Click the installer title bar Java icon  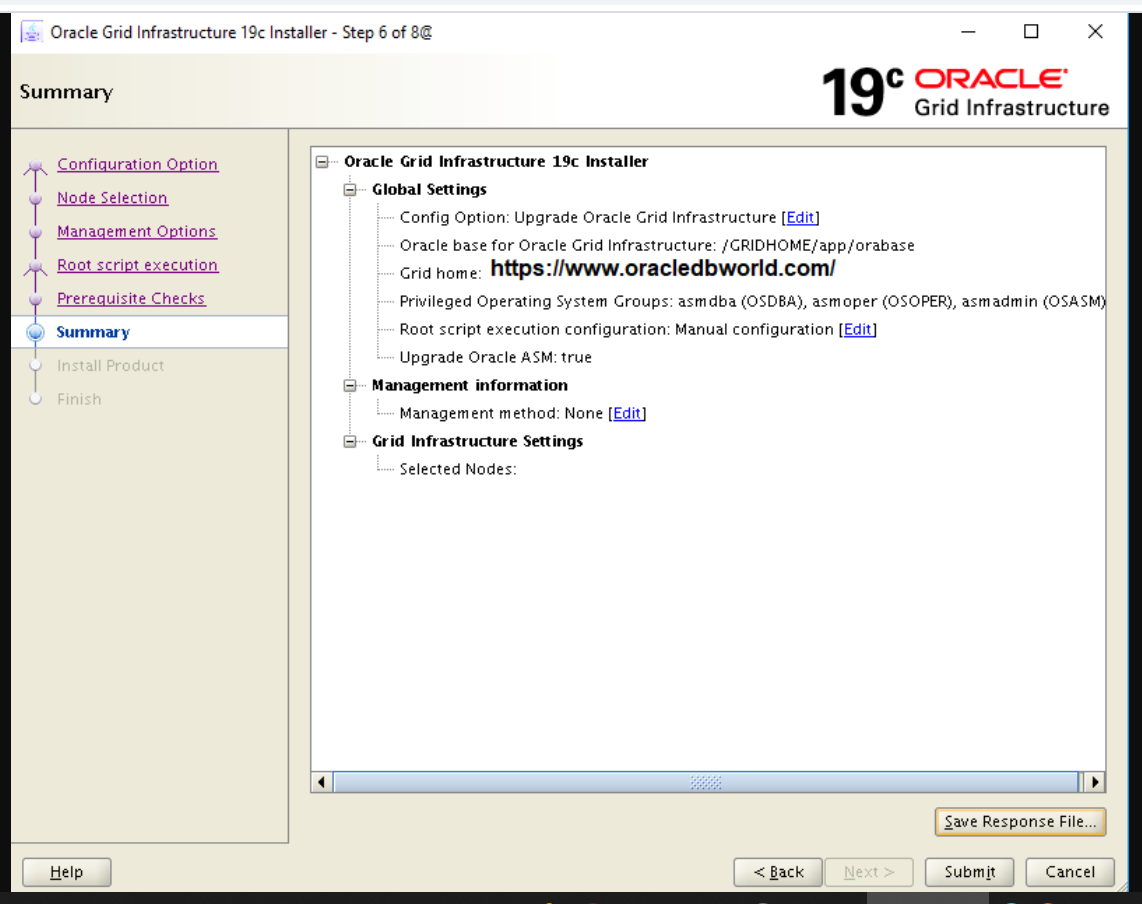pyautogui.click(x=31, y=32)
